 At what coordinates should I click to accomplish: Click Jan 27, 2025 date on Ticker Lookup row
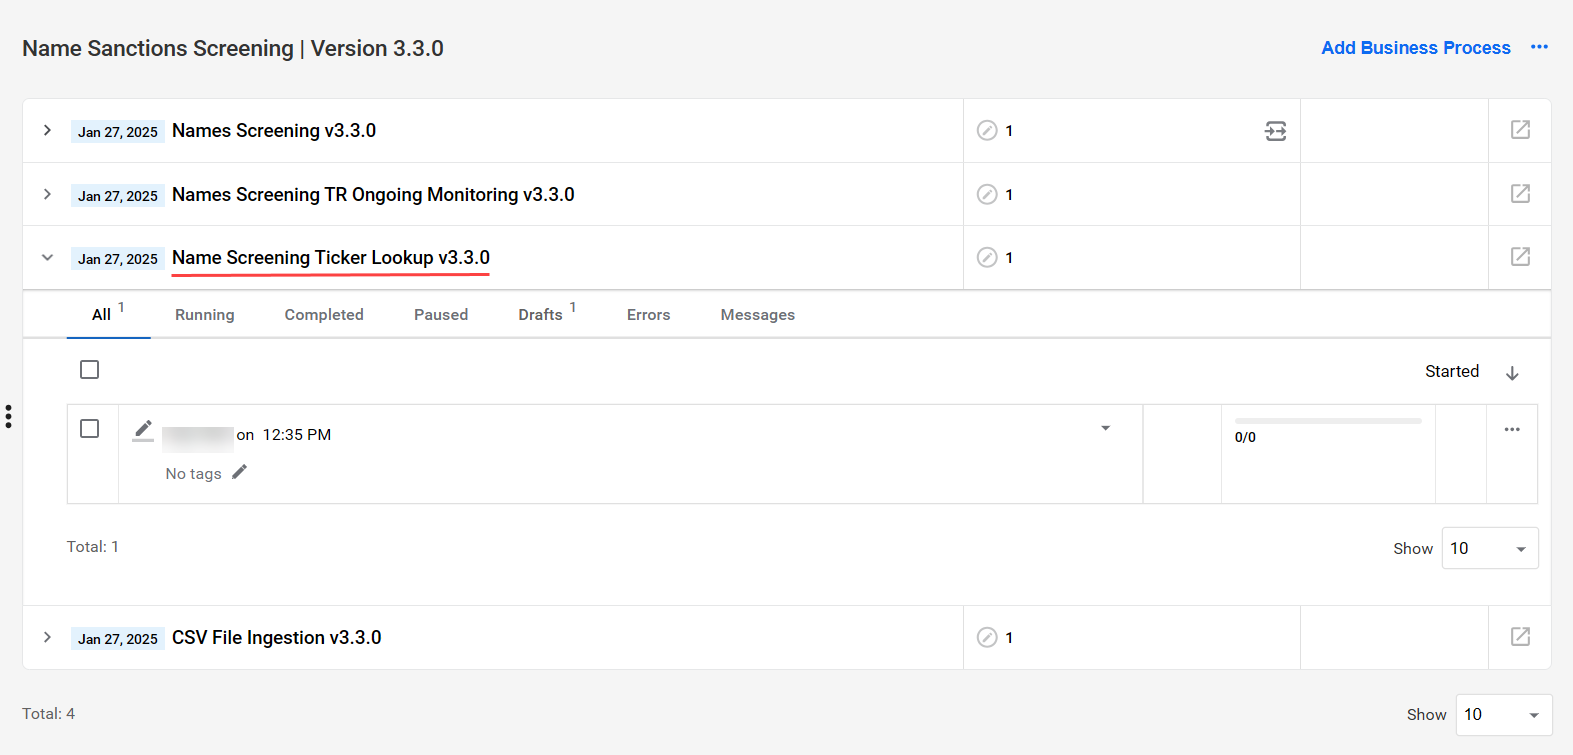pos(118,258)
